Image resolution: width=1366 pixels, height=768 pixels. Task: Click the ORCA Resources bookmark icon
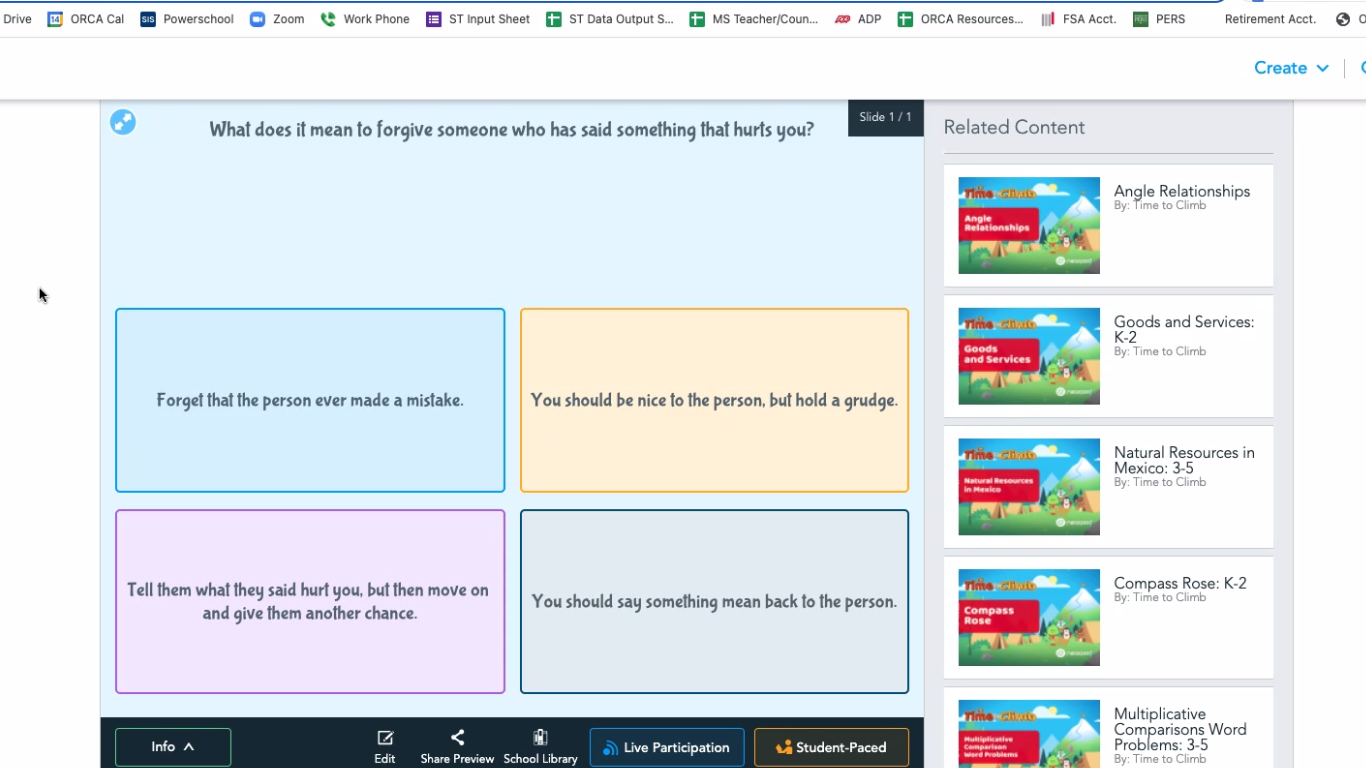click(905, 19)
